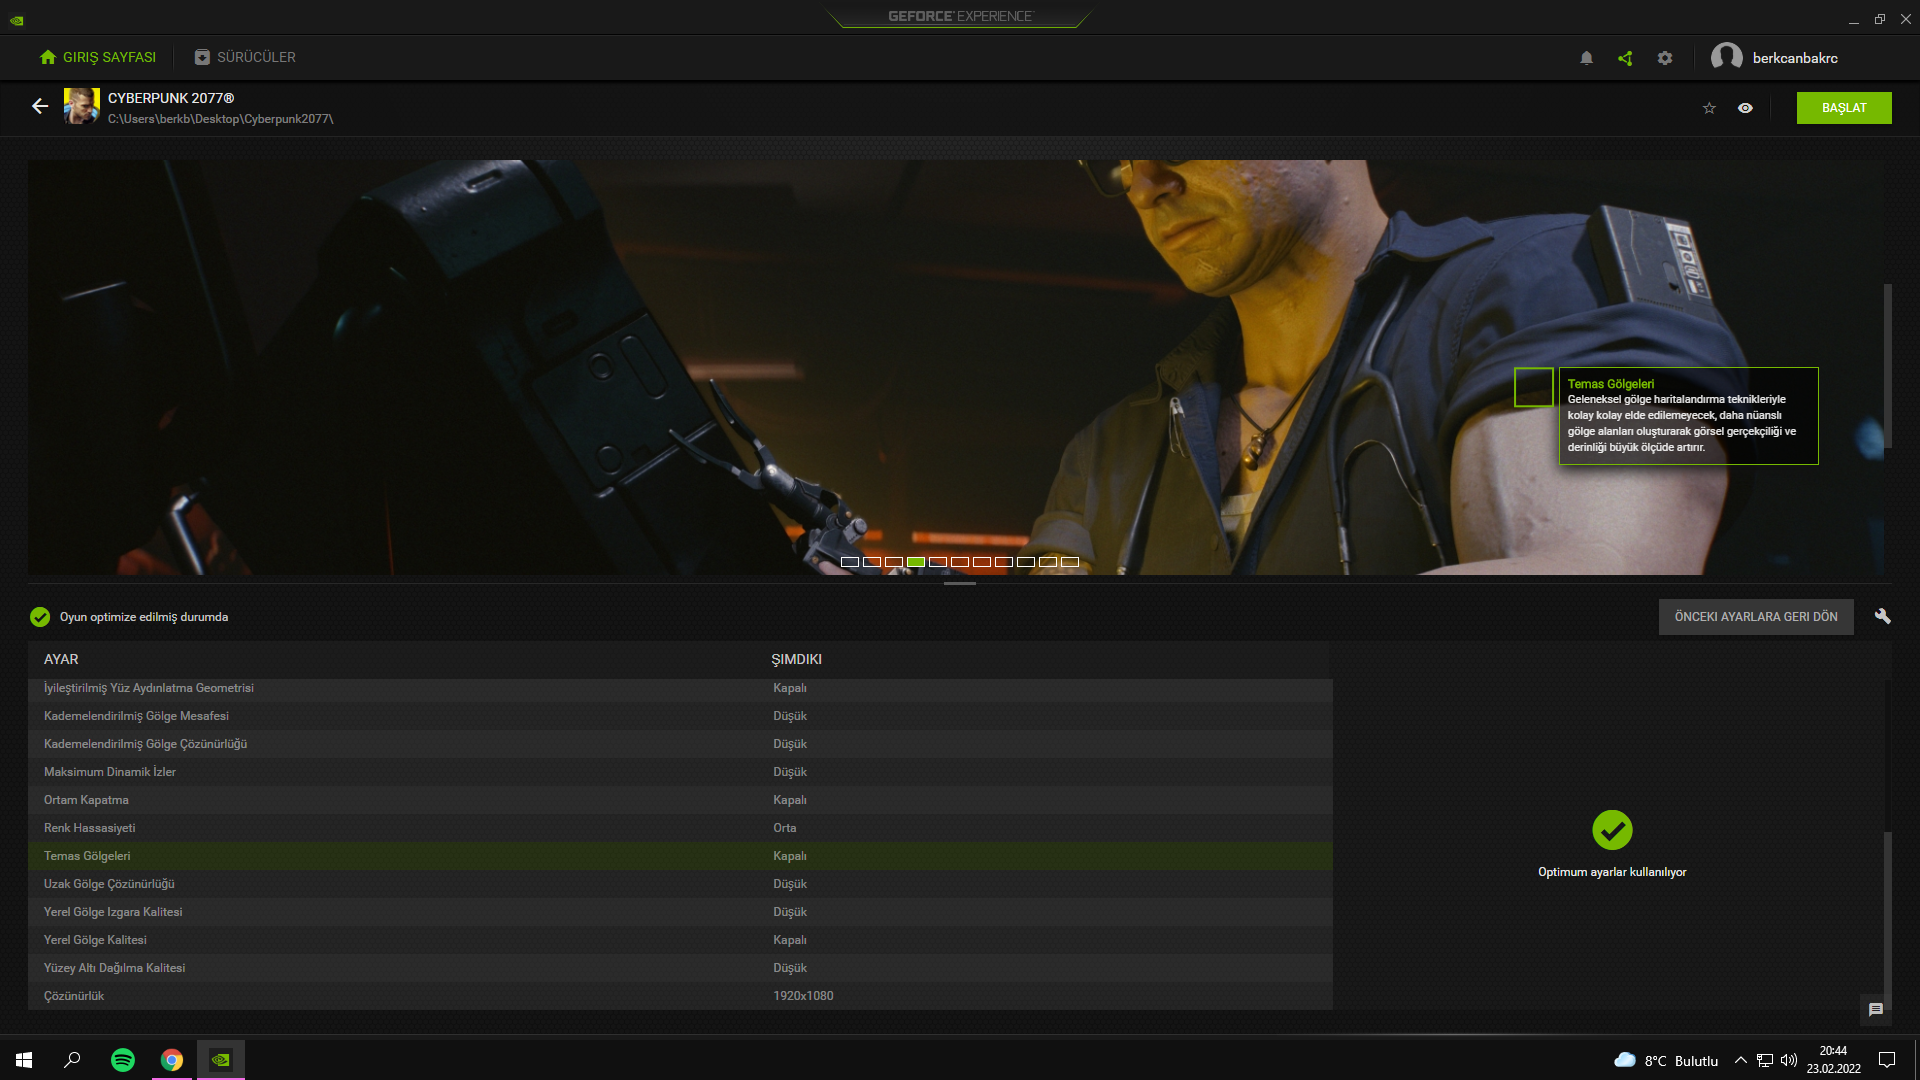Image resolution: width=1920 pixels, height=1080 pixels.
Task: Toggle the favorite star for Cyberpunk 2077
Action: click(1709, 108)
